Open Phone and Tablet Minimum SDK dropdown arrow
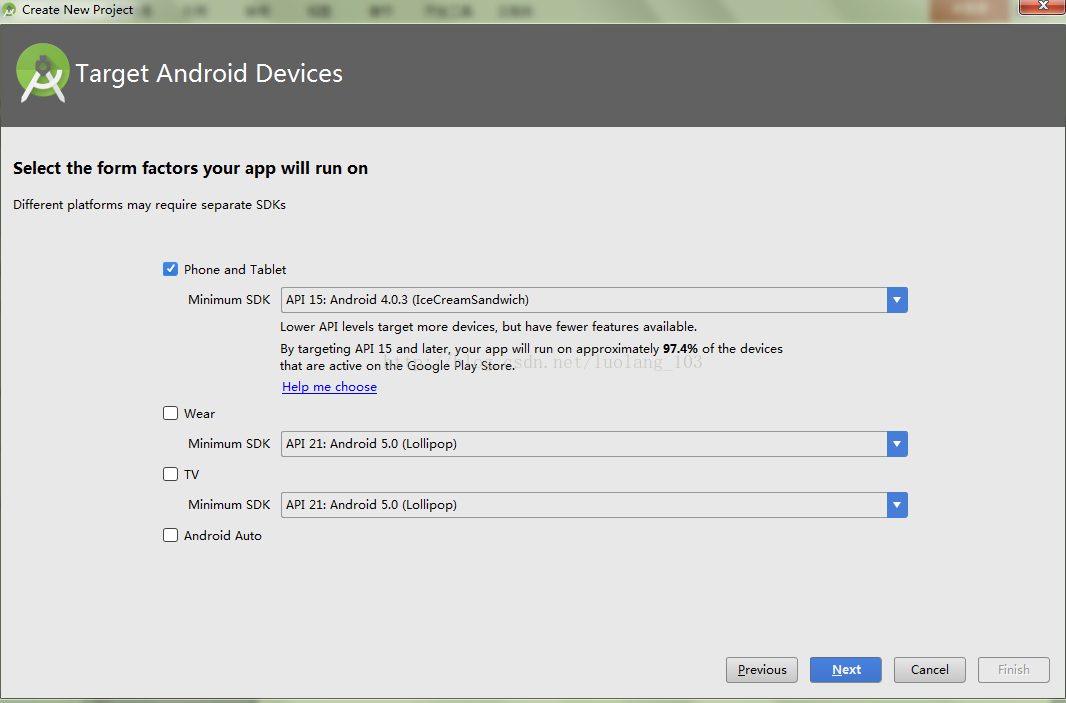Screen dimensions: 1066x703 coord(897,300)
